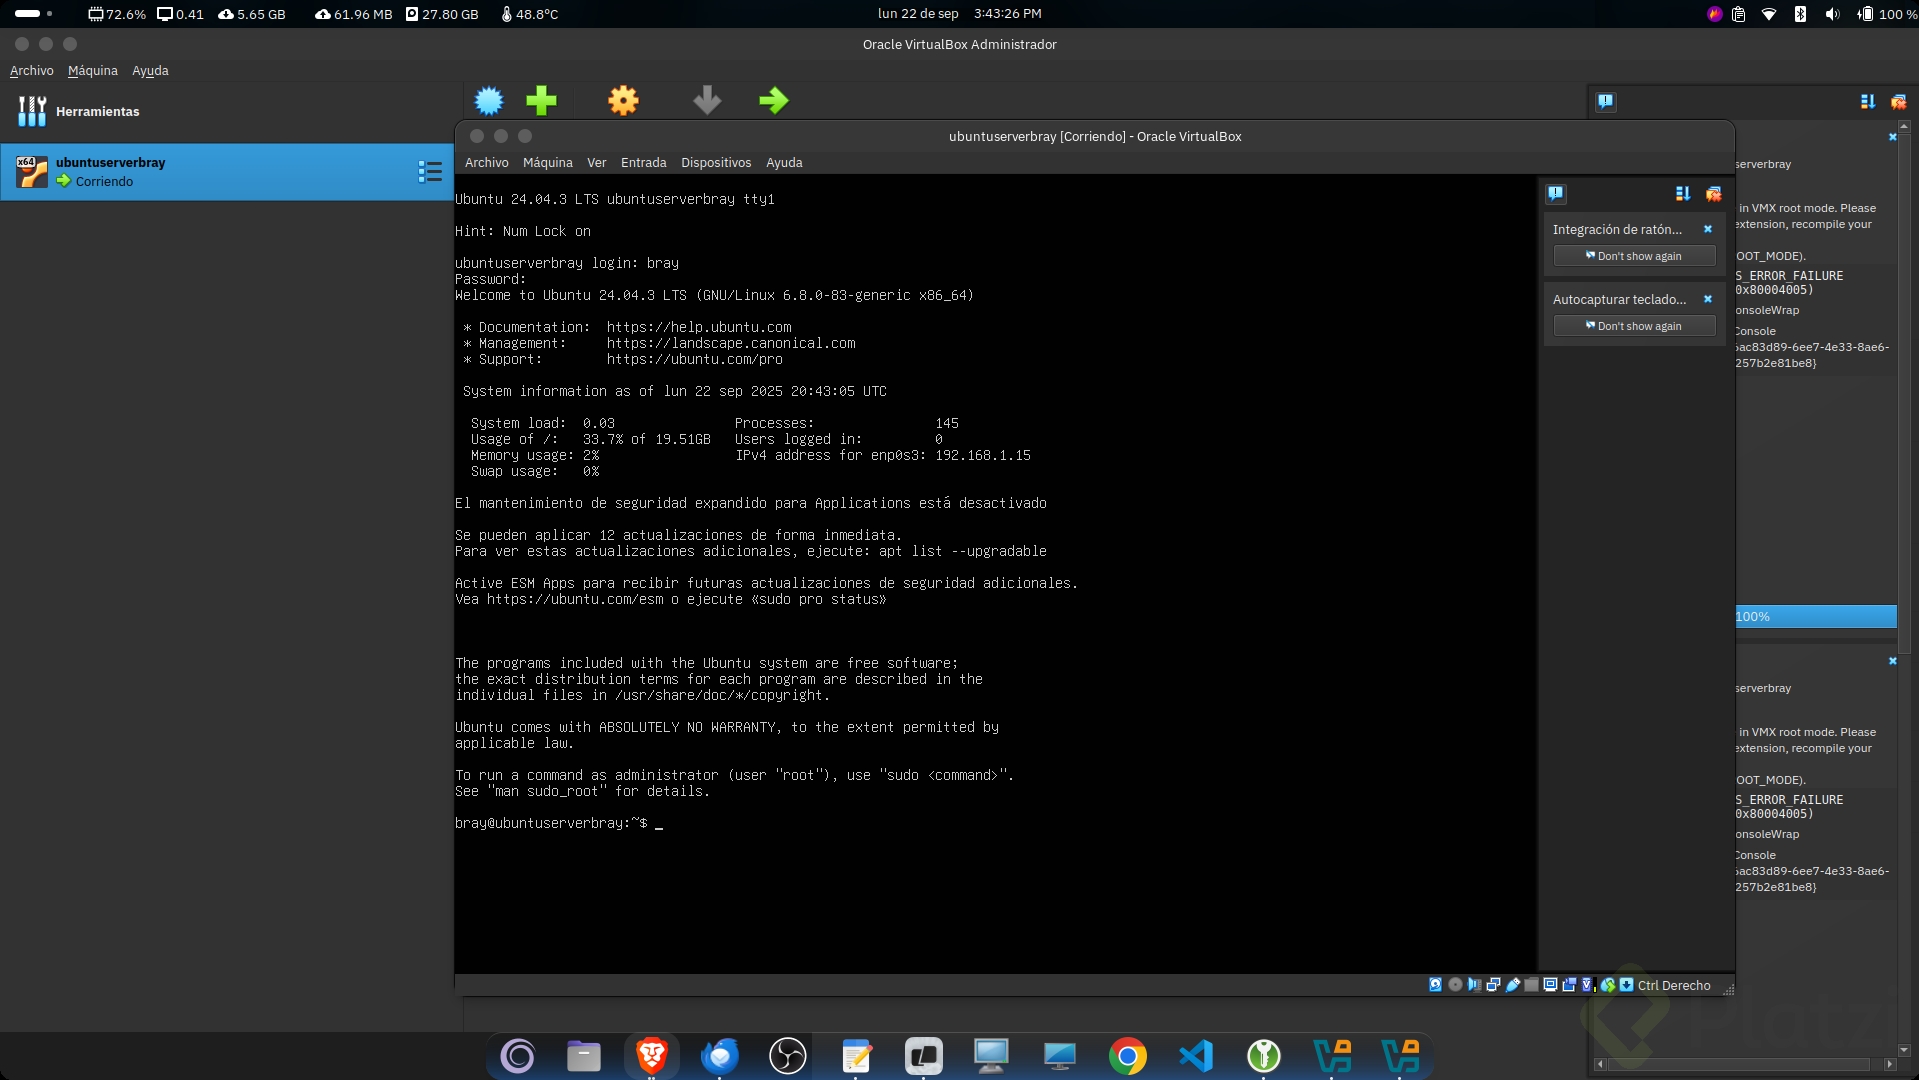Click the hard disk status bar indicator

(1435, 985)
